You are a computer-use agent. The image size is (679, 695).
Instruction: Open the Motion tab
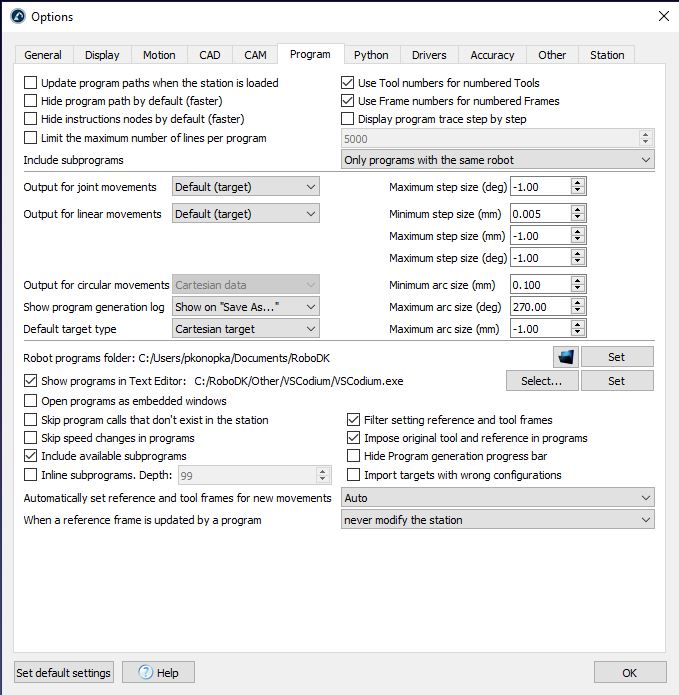click(159, 55)
